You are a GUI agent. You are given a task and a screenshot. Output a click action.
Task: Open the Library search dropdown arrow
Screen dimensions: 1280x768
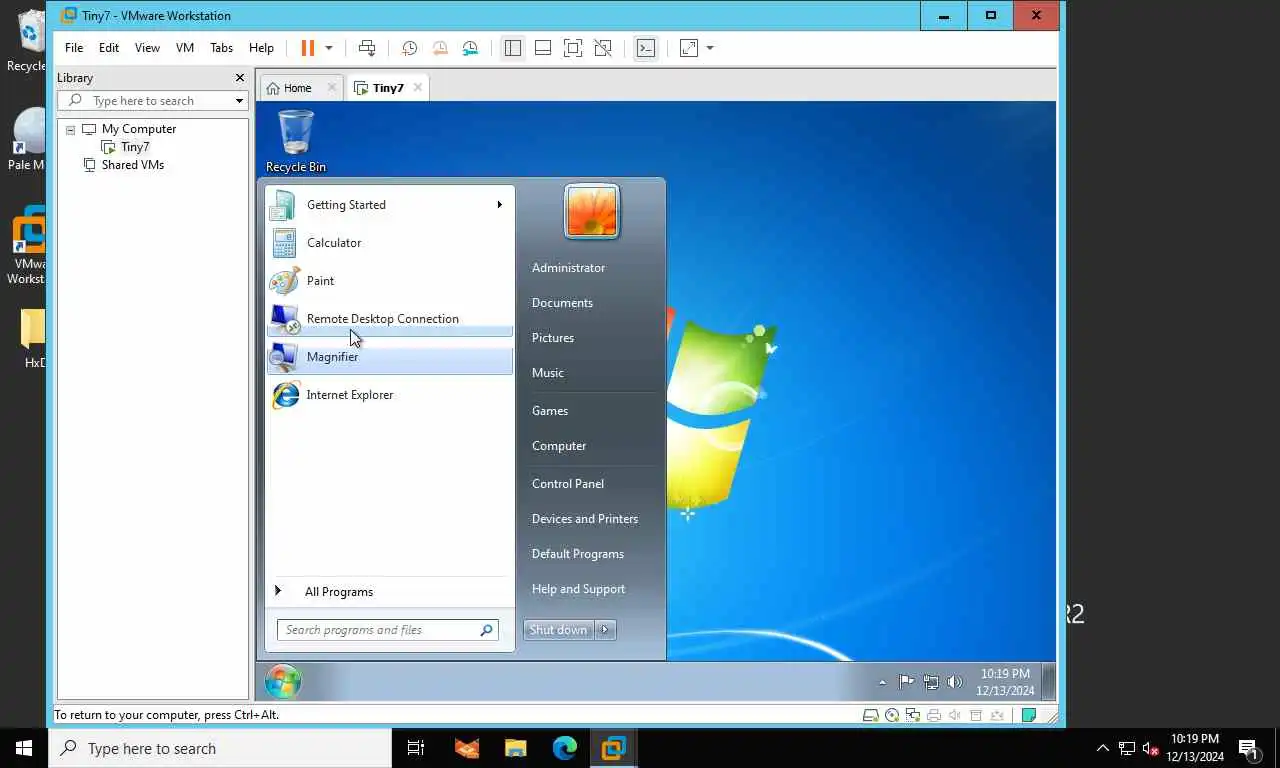tap(239, 101)
